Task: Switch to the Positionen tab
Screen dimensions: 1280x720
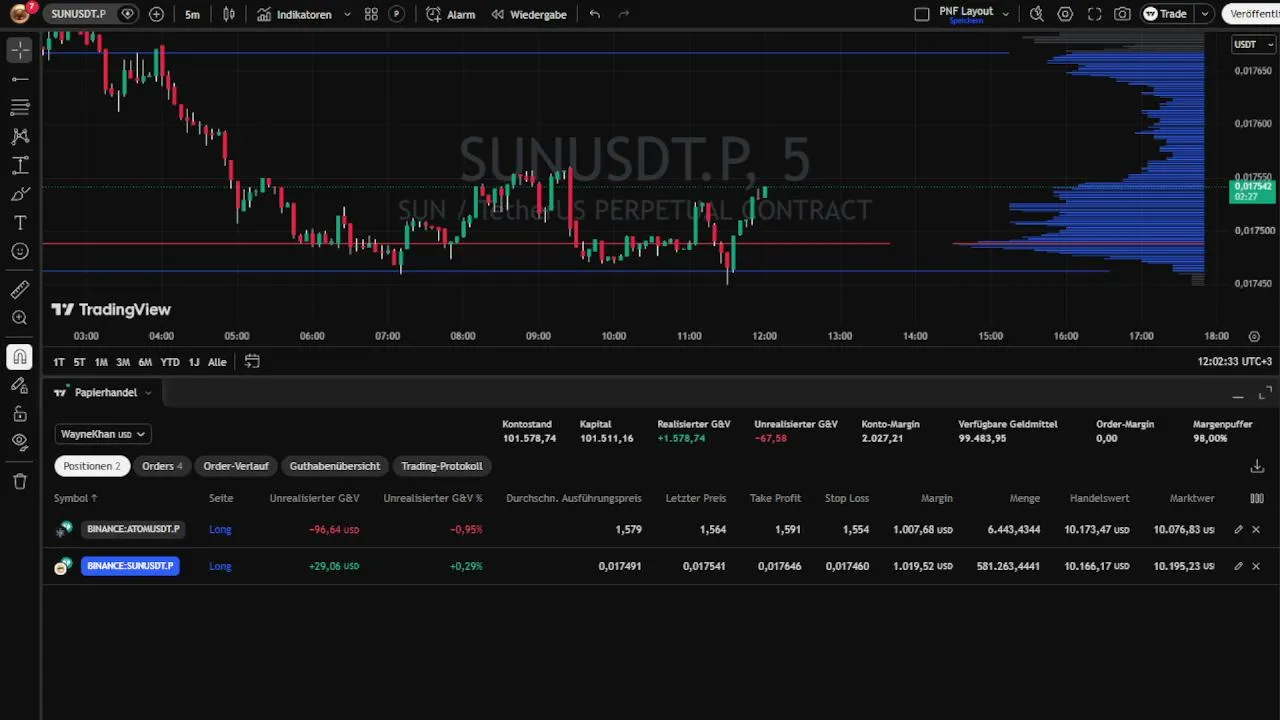Action: (x=92, y=466)
